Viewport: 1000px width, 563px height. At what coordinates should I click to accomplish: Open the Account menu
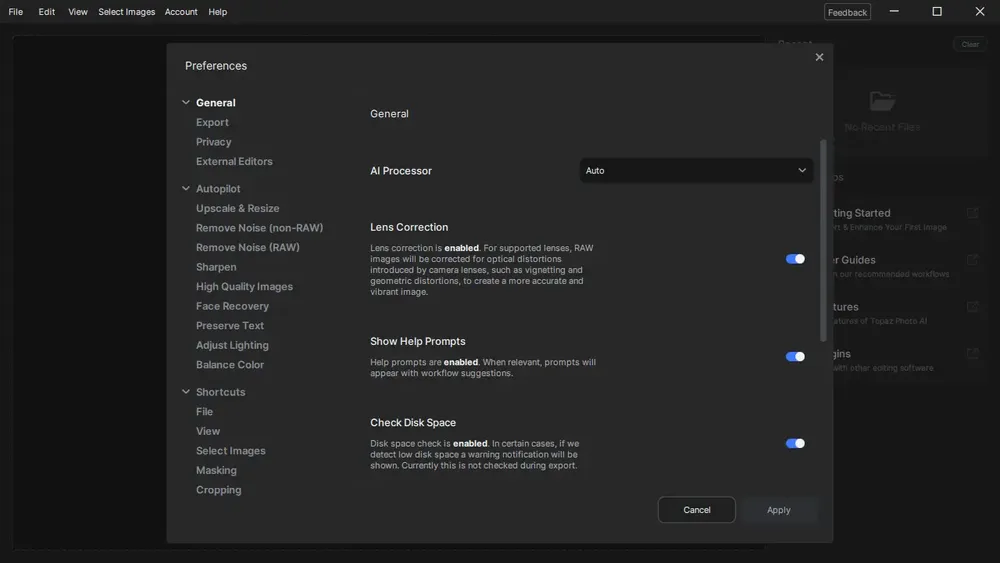point(181,12)
